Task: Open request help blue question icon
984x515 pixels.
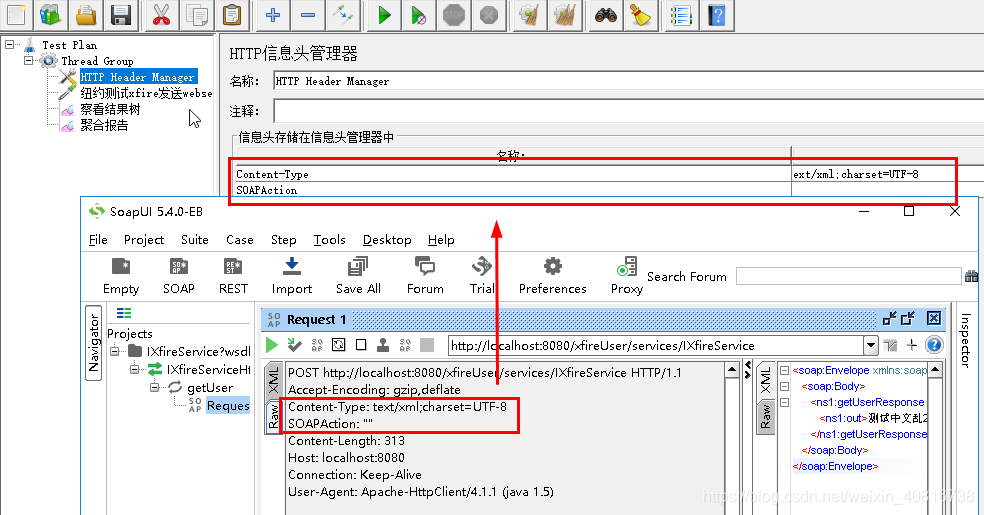Action: pyautogui.click(x=934, y=344)
